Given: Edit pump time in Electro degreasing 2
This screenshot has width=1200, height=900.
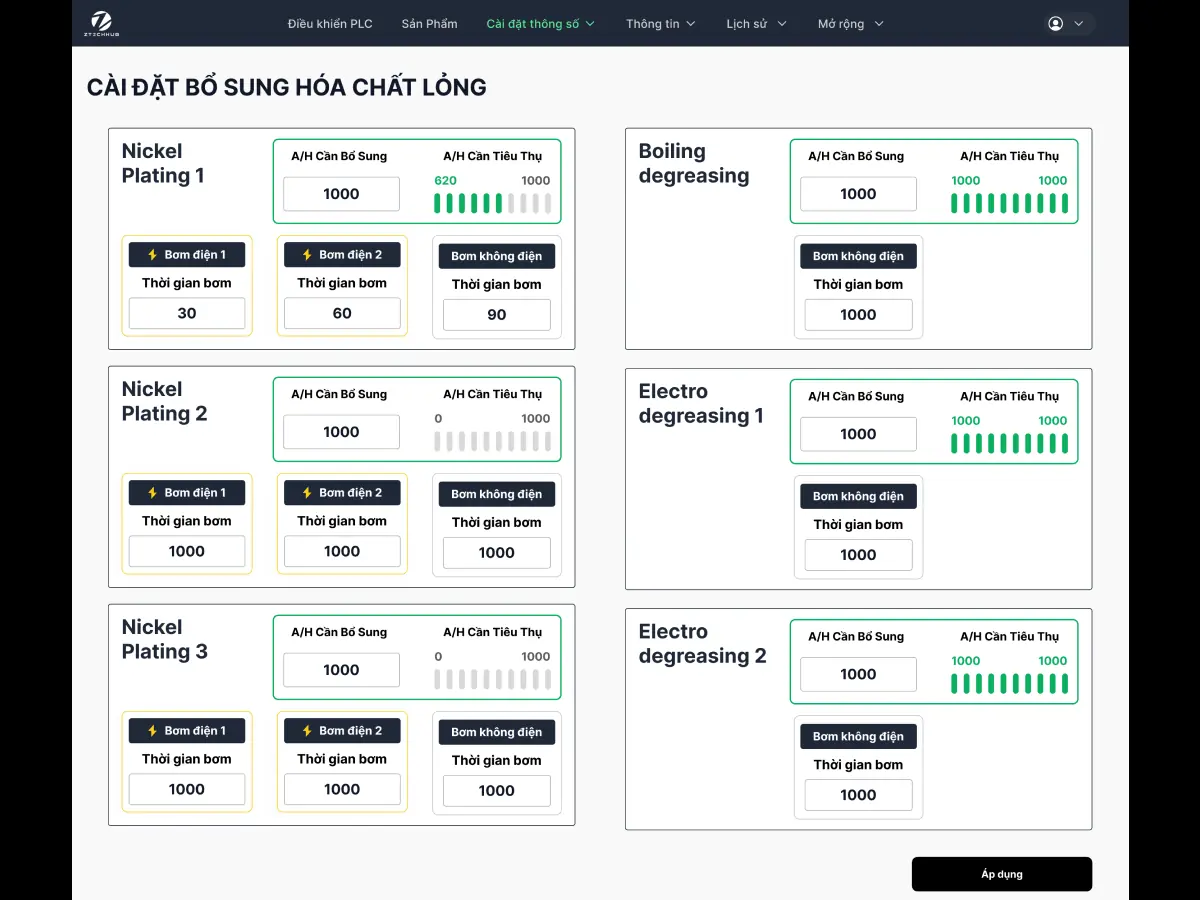Looking at the screenshot, I should [858, 795].
